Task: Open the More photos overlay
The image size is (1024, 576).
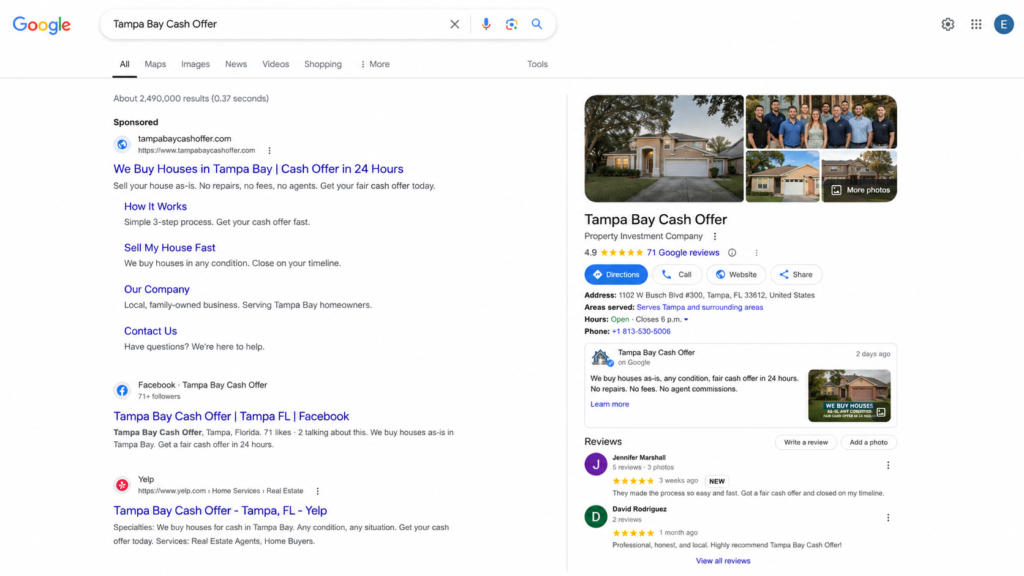Action: [x=859, y=190]
